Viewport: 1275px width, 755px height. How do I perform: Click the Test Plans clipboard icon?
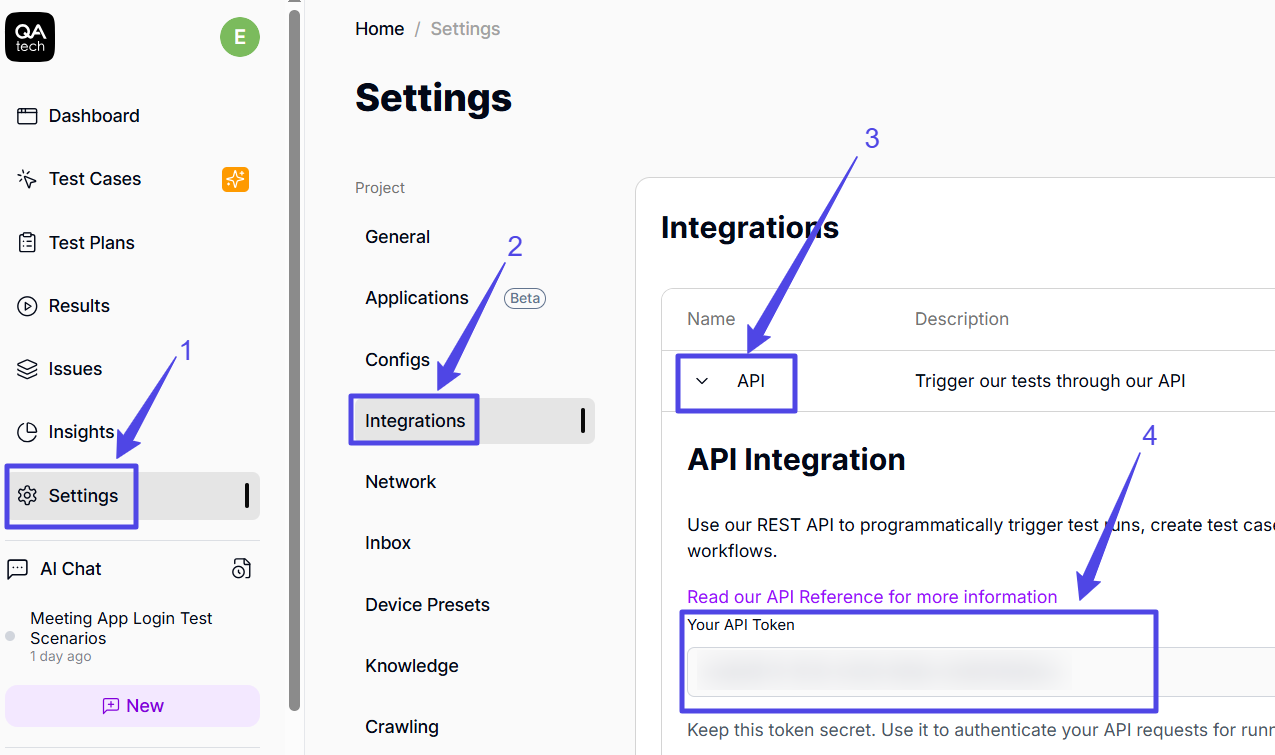click(27, 243)
